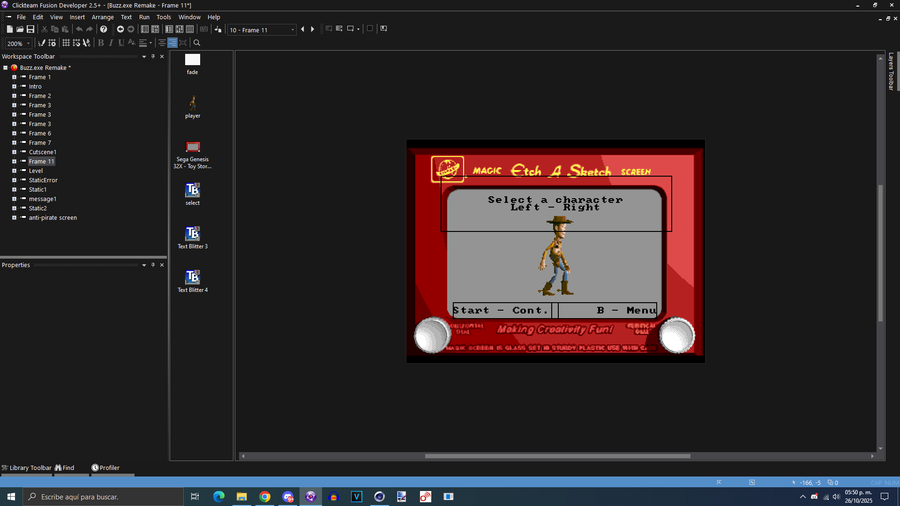This screenshot has width=900, height=506.
Task: Select the Level frame item
Action: (36, 170)
